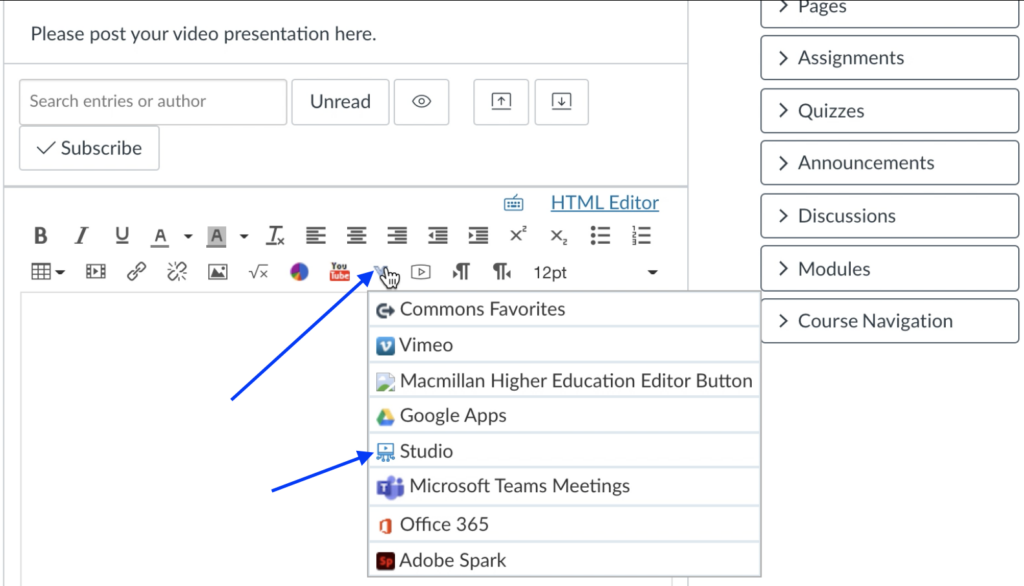Open the 12pt font size dropdown
Image resolution: width=1024 pixels, height=586 pixels.
click(x=595, y=272)
